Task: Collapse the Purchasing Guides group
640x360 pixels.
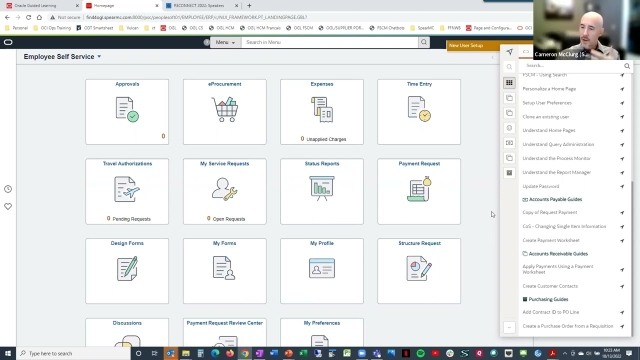Action: [x=545, y=300]
